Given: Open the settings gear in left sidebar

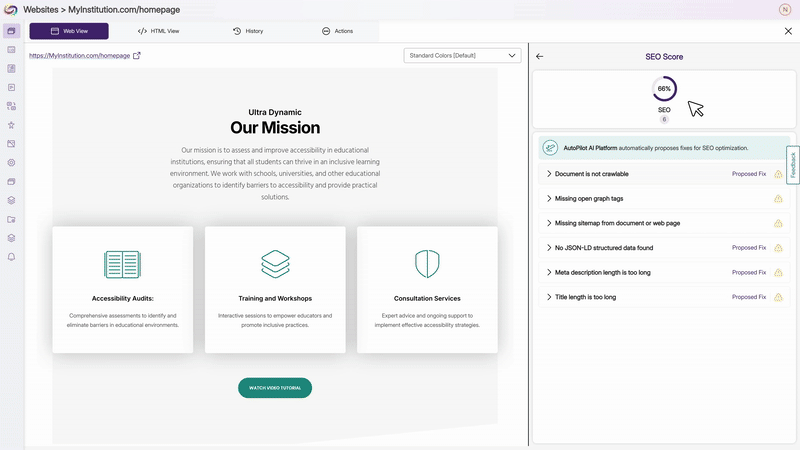Looking at the screenshot, I should click(11, 162).
